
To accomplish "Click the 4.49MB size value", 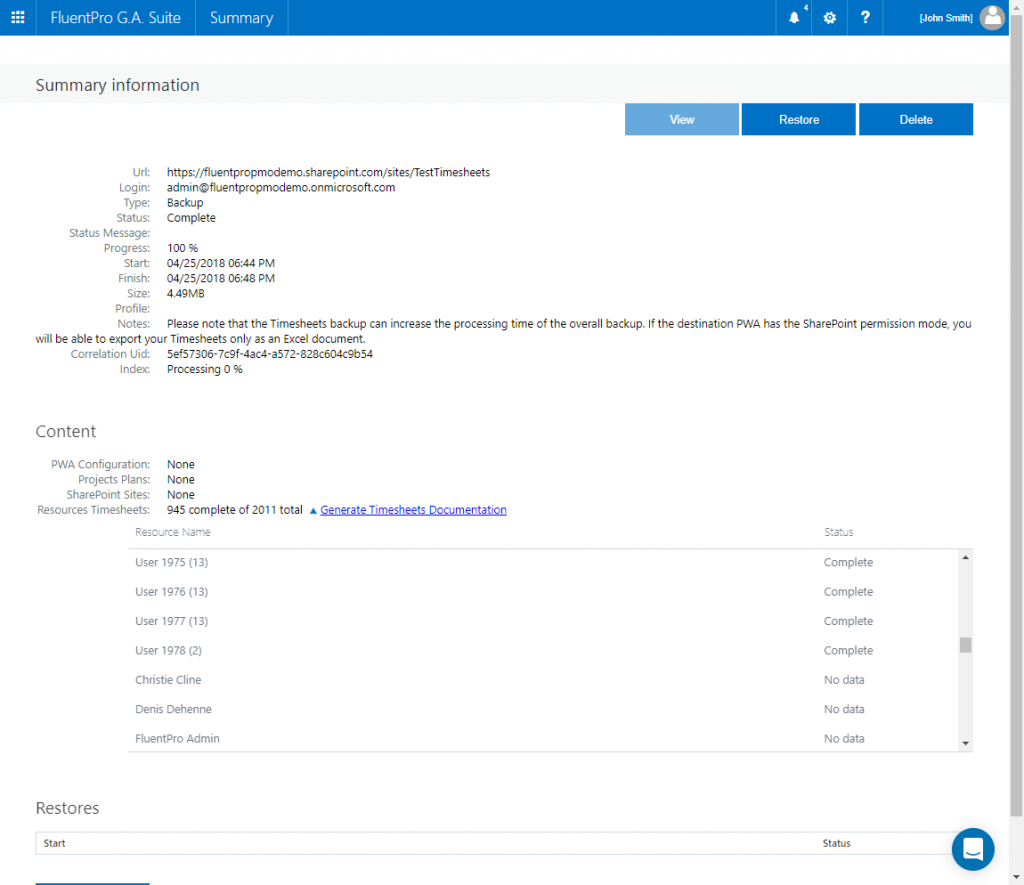I will click(185, 293).
